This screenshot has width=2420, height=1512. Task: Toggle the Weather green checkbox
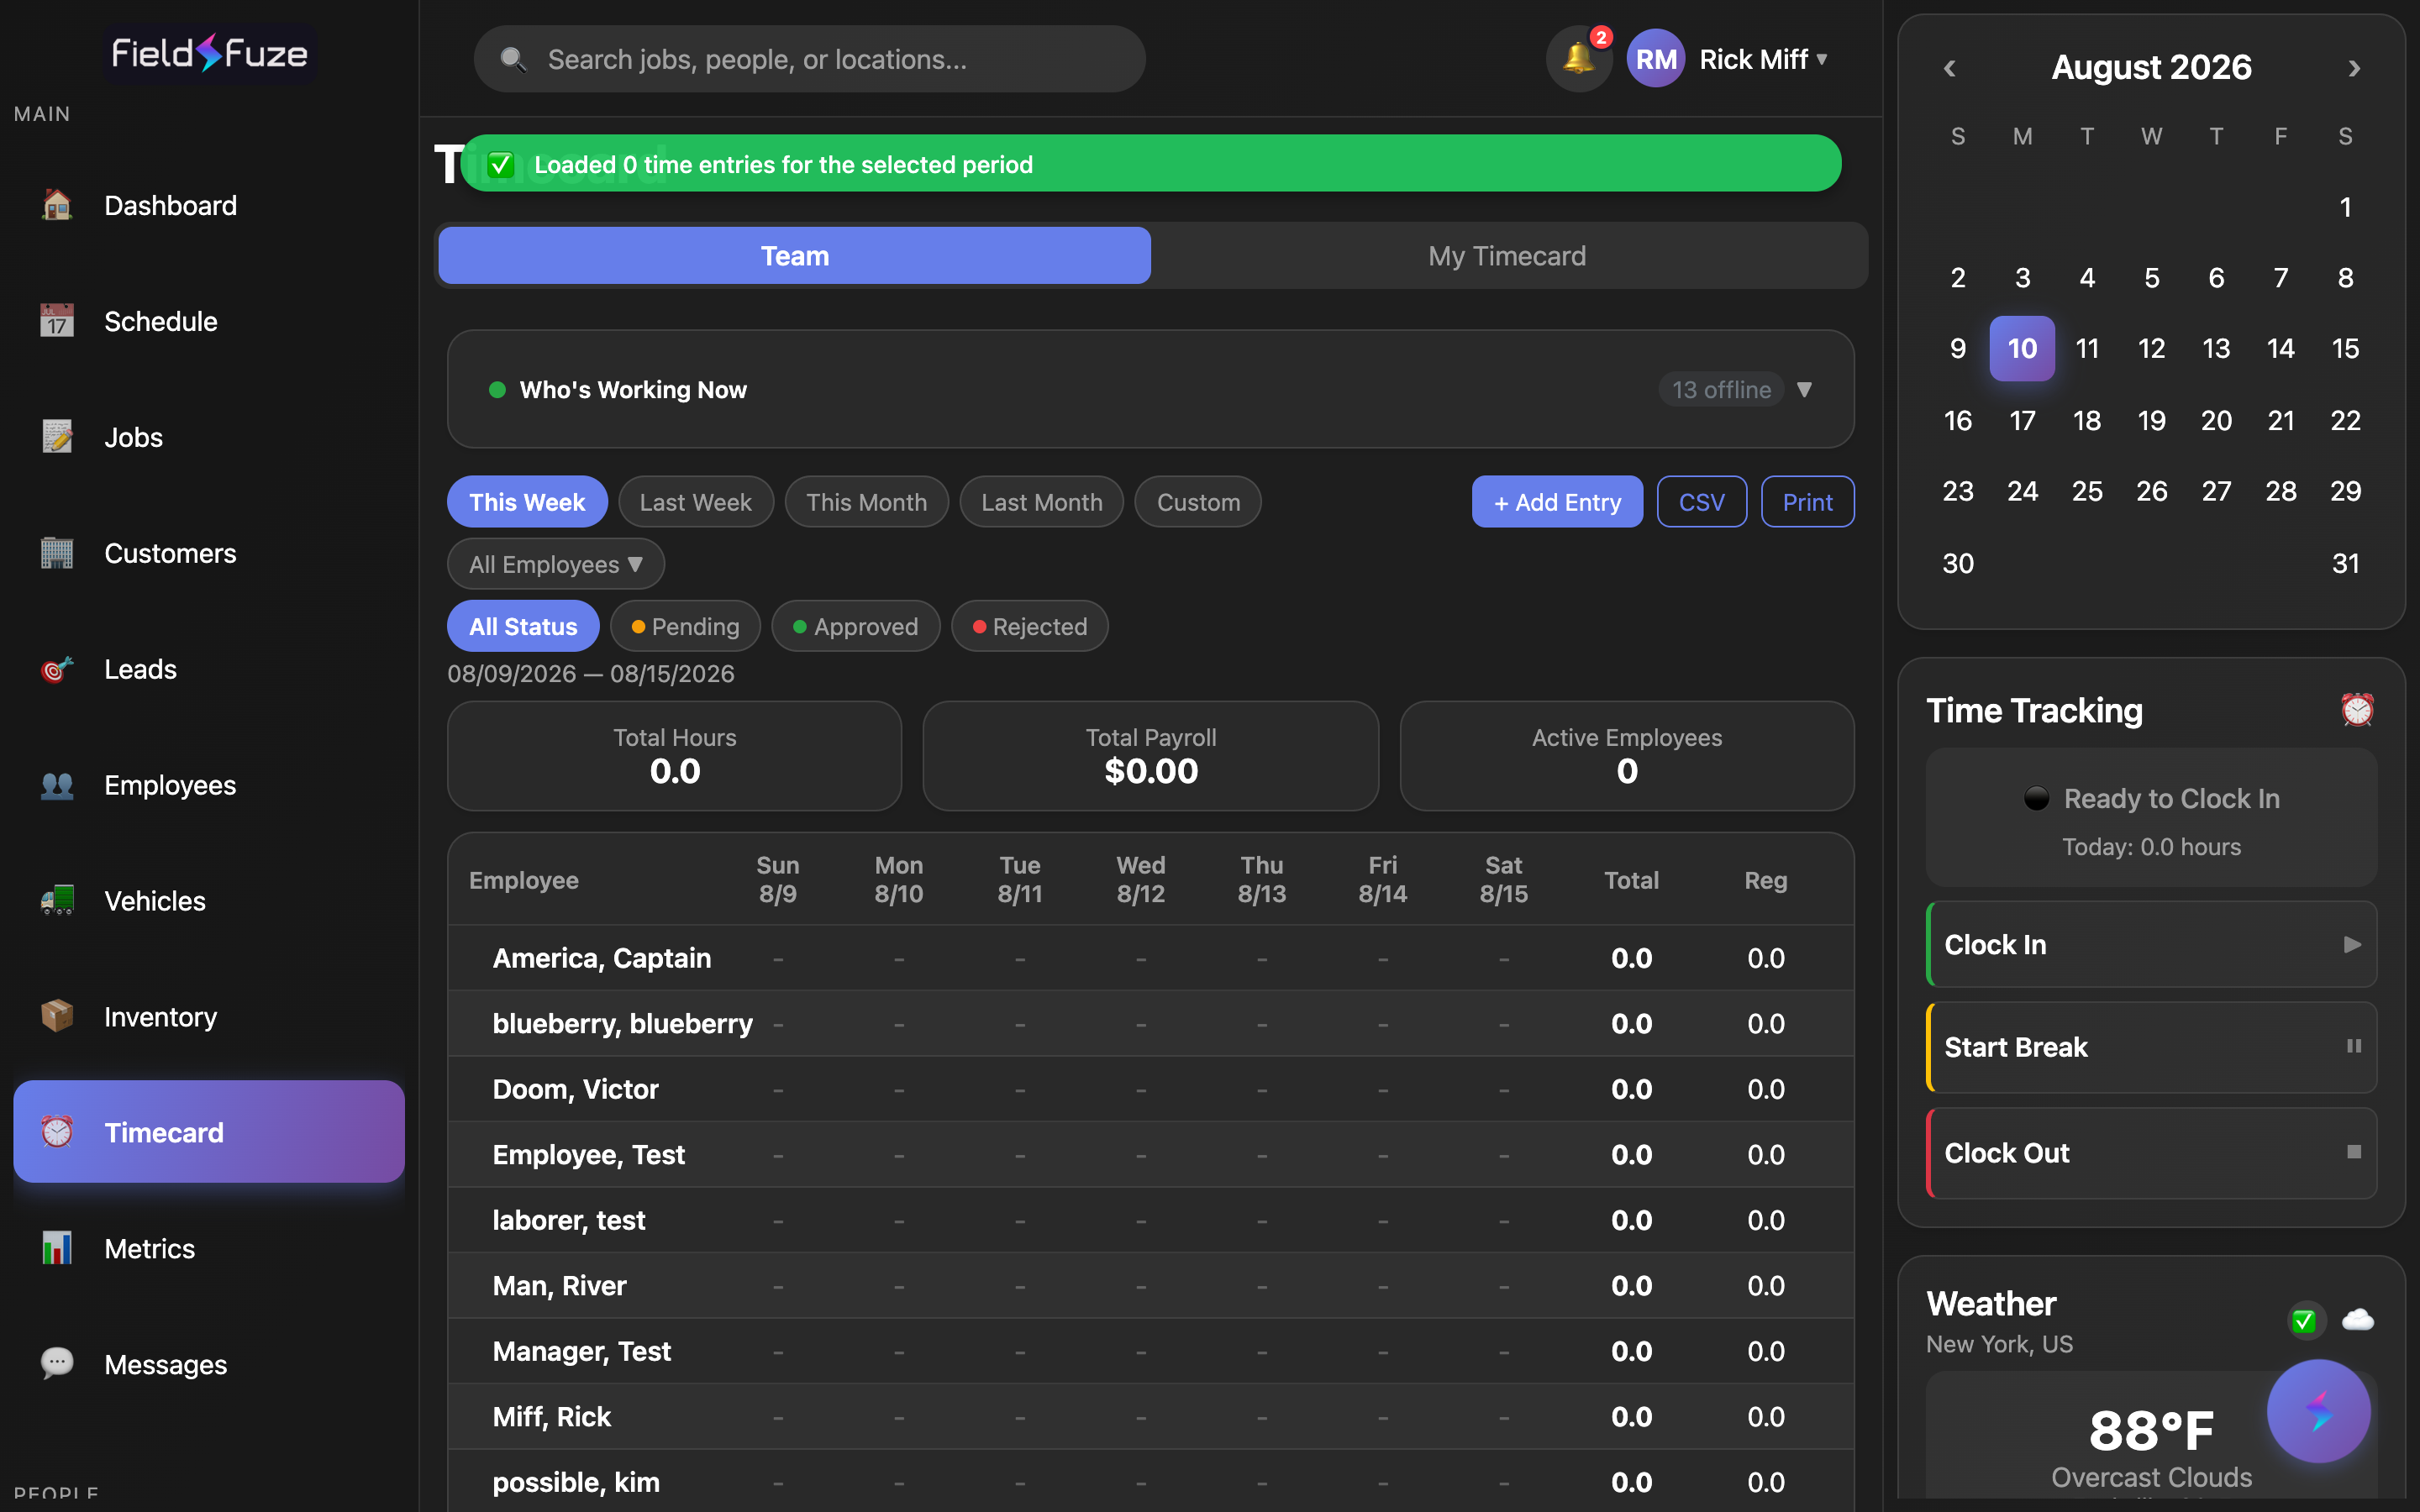[2304, 1321]
